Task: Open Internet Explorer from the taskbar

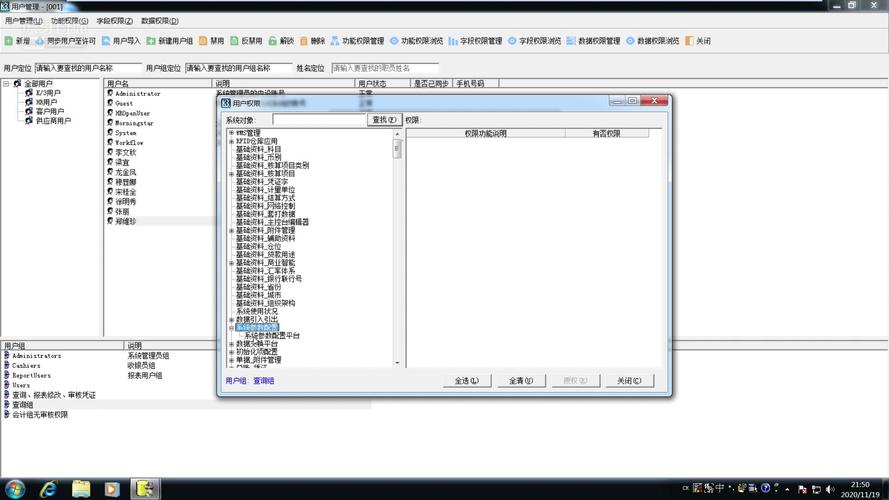Action: click(48, 489)
